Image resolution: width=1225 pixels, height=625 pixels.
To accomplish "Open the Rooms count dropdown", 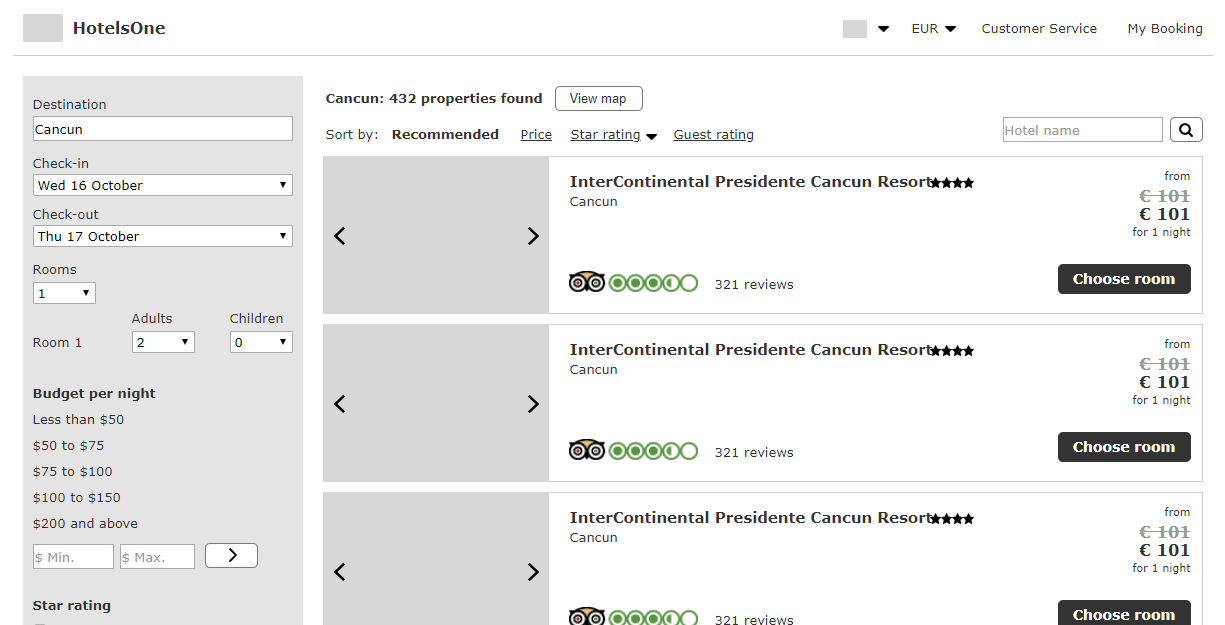I will (x=64, y=293).
